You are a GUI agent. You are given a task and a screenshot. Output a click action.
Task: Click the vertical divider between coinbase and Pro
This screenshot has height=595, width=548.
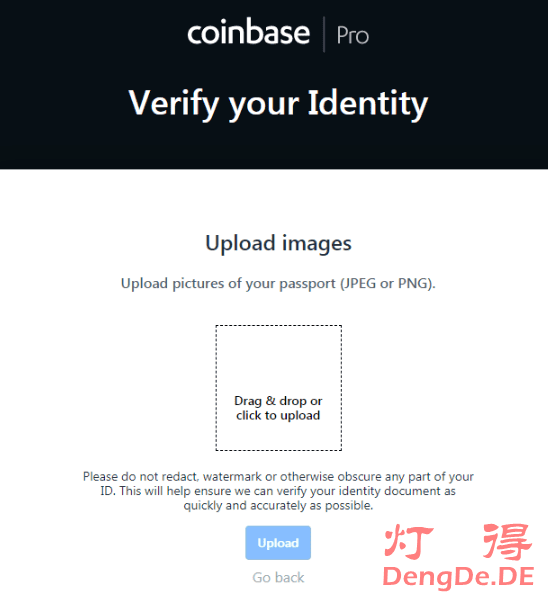[x=324, y=34]
